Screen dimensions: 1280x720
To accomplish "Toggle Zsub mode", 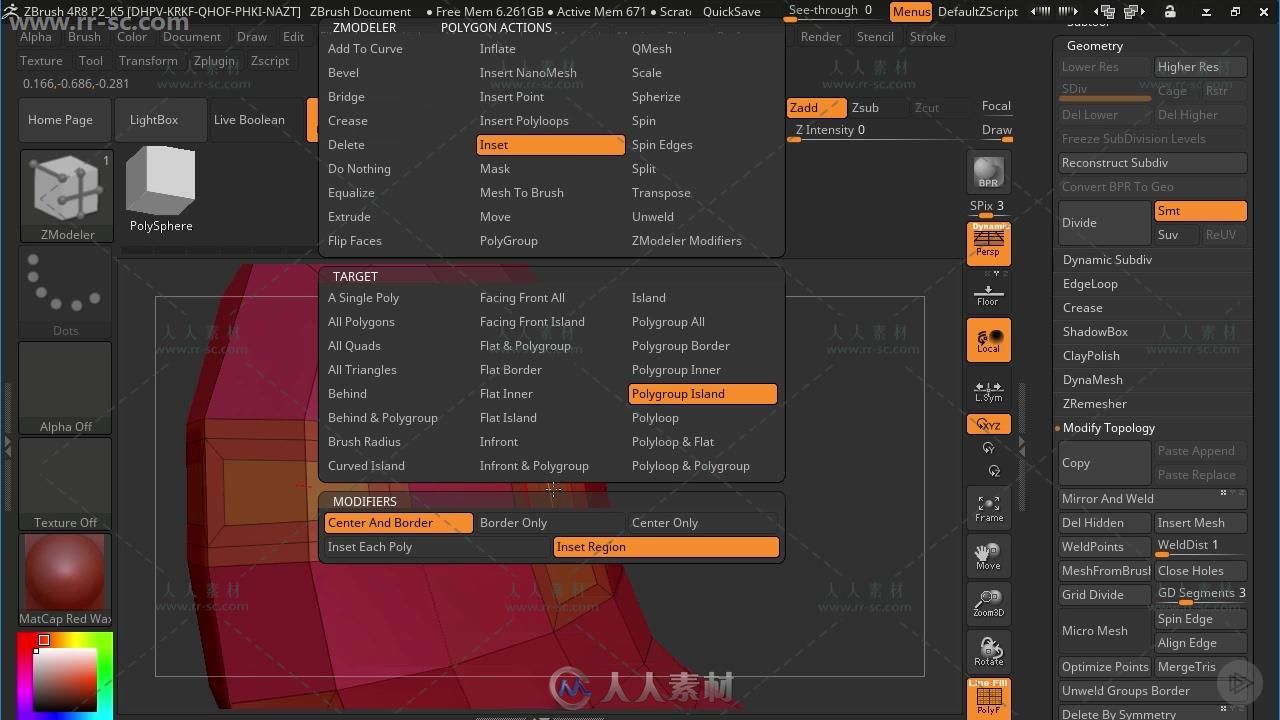I will pyautogui.click(x=878, y=108).
